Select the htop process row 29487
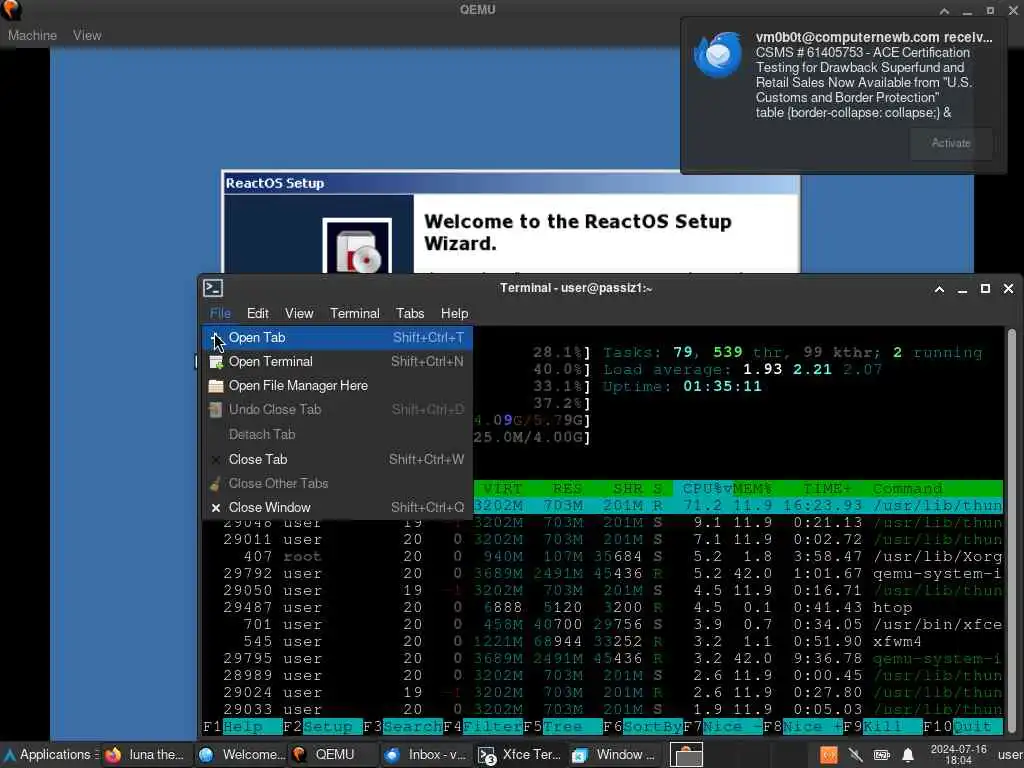This screenshot has height=768, width=1024. point(602,608)
